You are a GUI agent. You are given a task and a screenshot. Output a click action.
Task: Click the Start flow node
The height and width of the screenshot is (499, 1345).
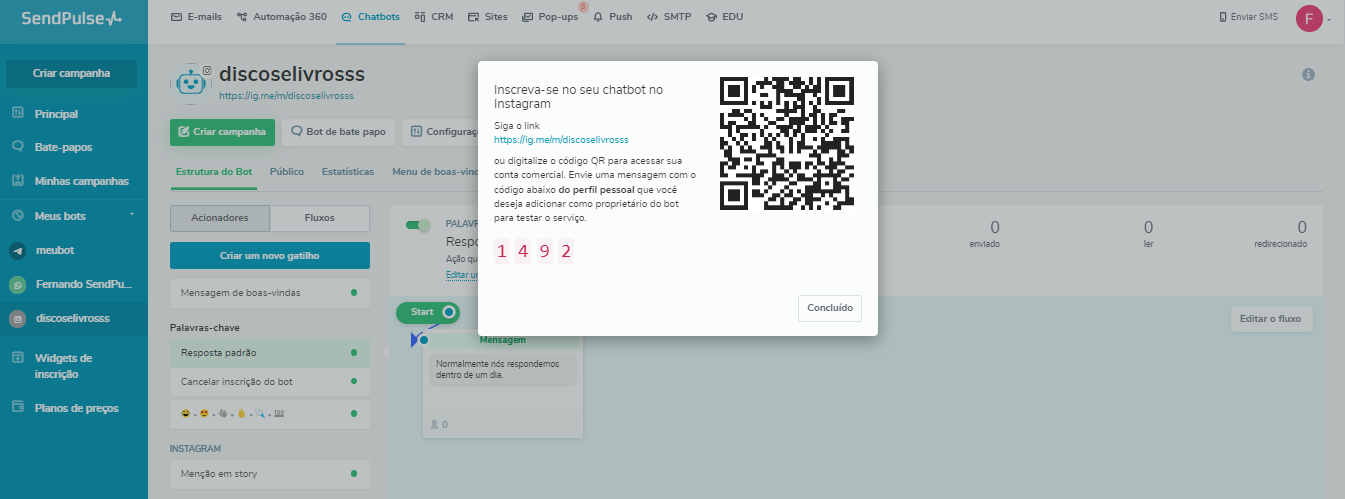(x=428, y=312)
